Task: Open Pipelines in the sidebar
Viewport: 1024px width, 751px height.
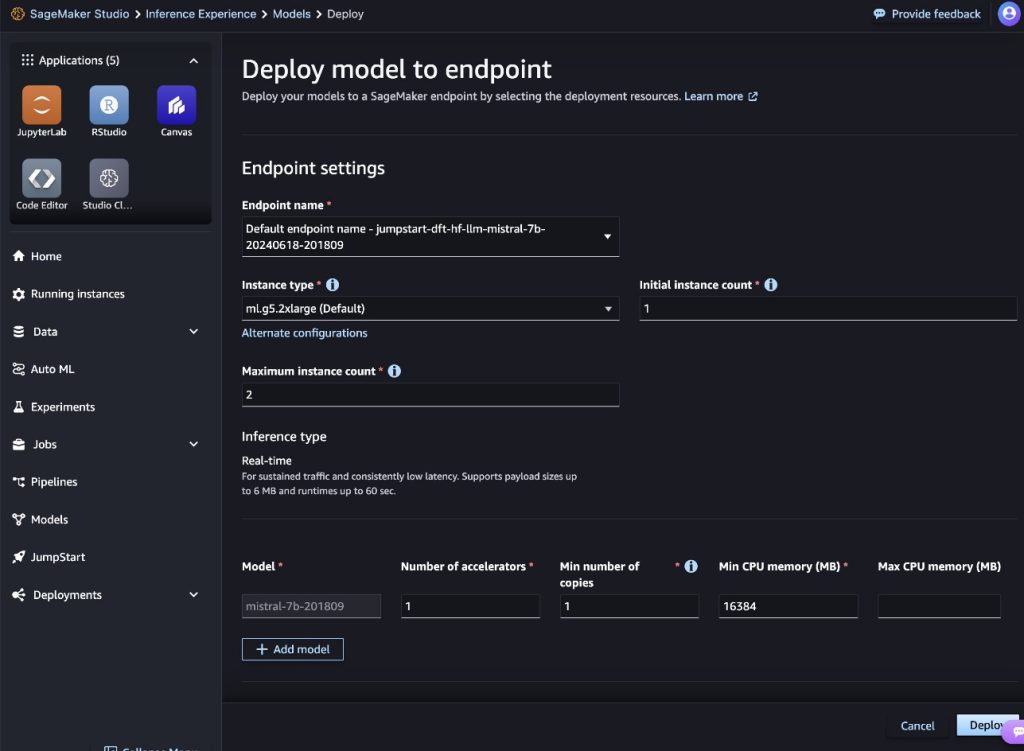Action: pos(45,482)
